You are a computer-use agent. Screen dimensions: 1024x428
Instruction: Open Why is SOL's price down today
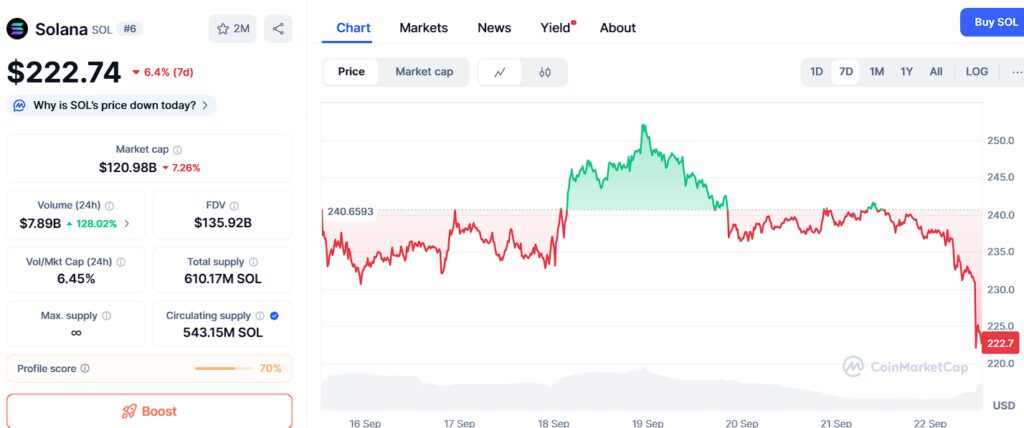112,105
